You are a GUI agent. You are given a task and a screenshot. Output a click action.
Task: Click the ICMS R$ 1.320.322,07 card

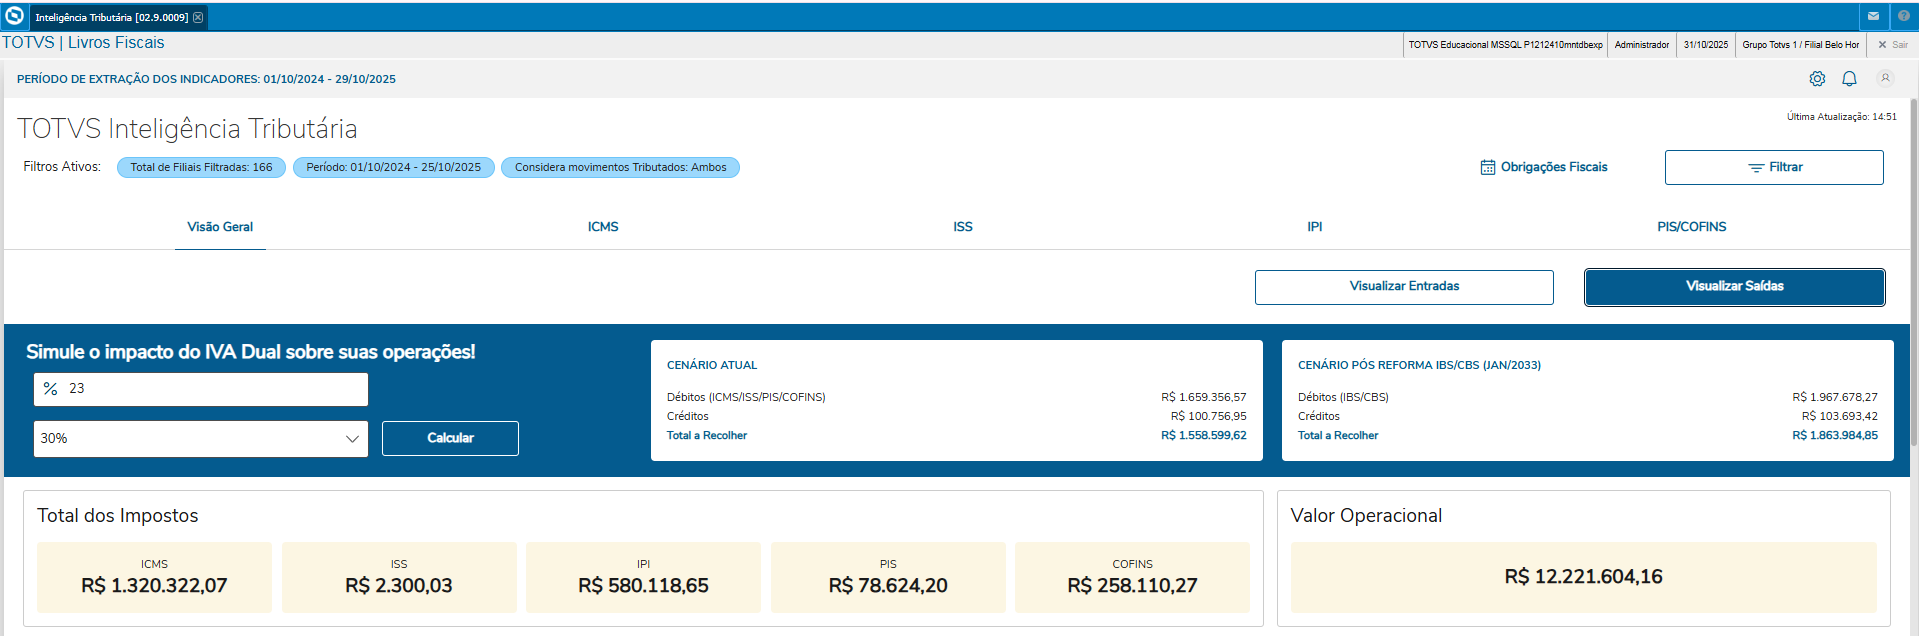pyautogui.click(x=154, y=577)
